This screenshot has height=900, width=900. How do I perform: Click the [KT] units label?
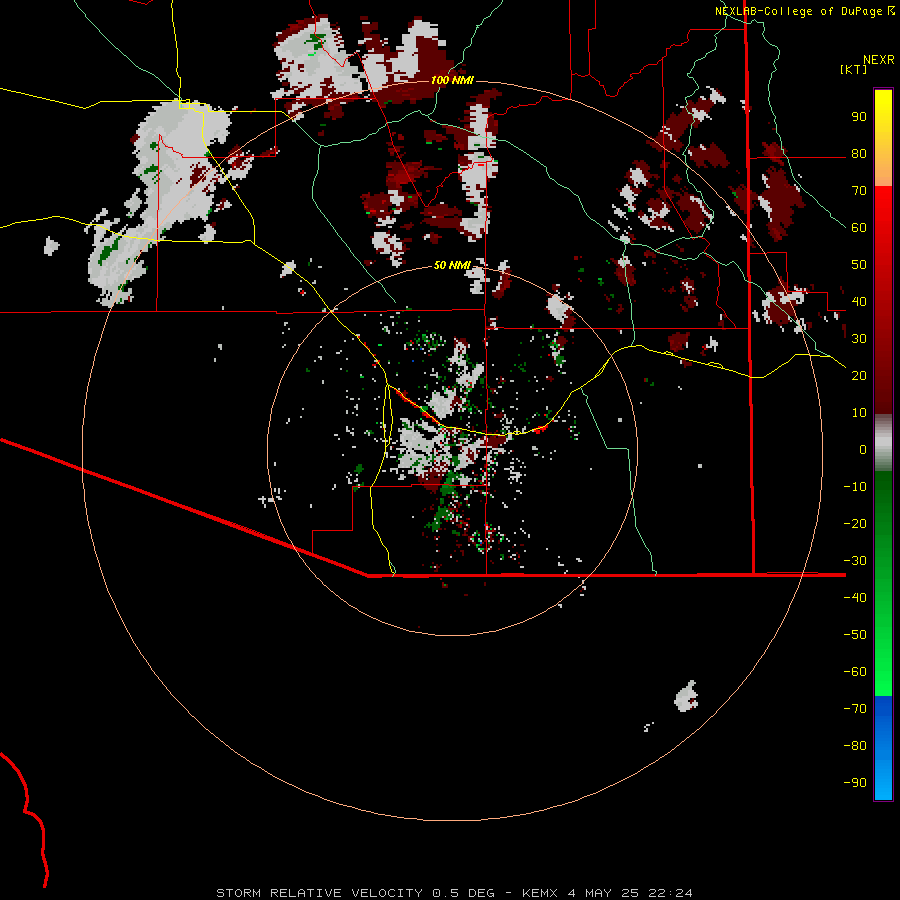click(853, 69)
